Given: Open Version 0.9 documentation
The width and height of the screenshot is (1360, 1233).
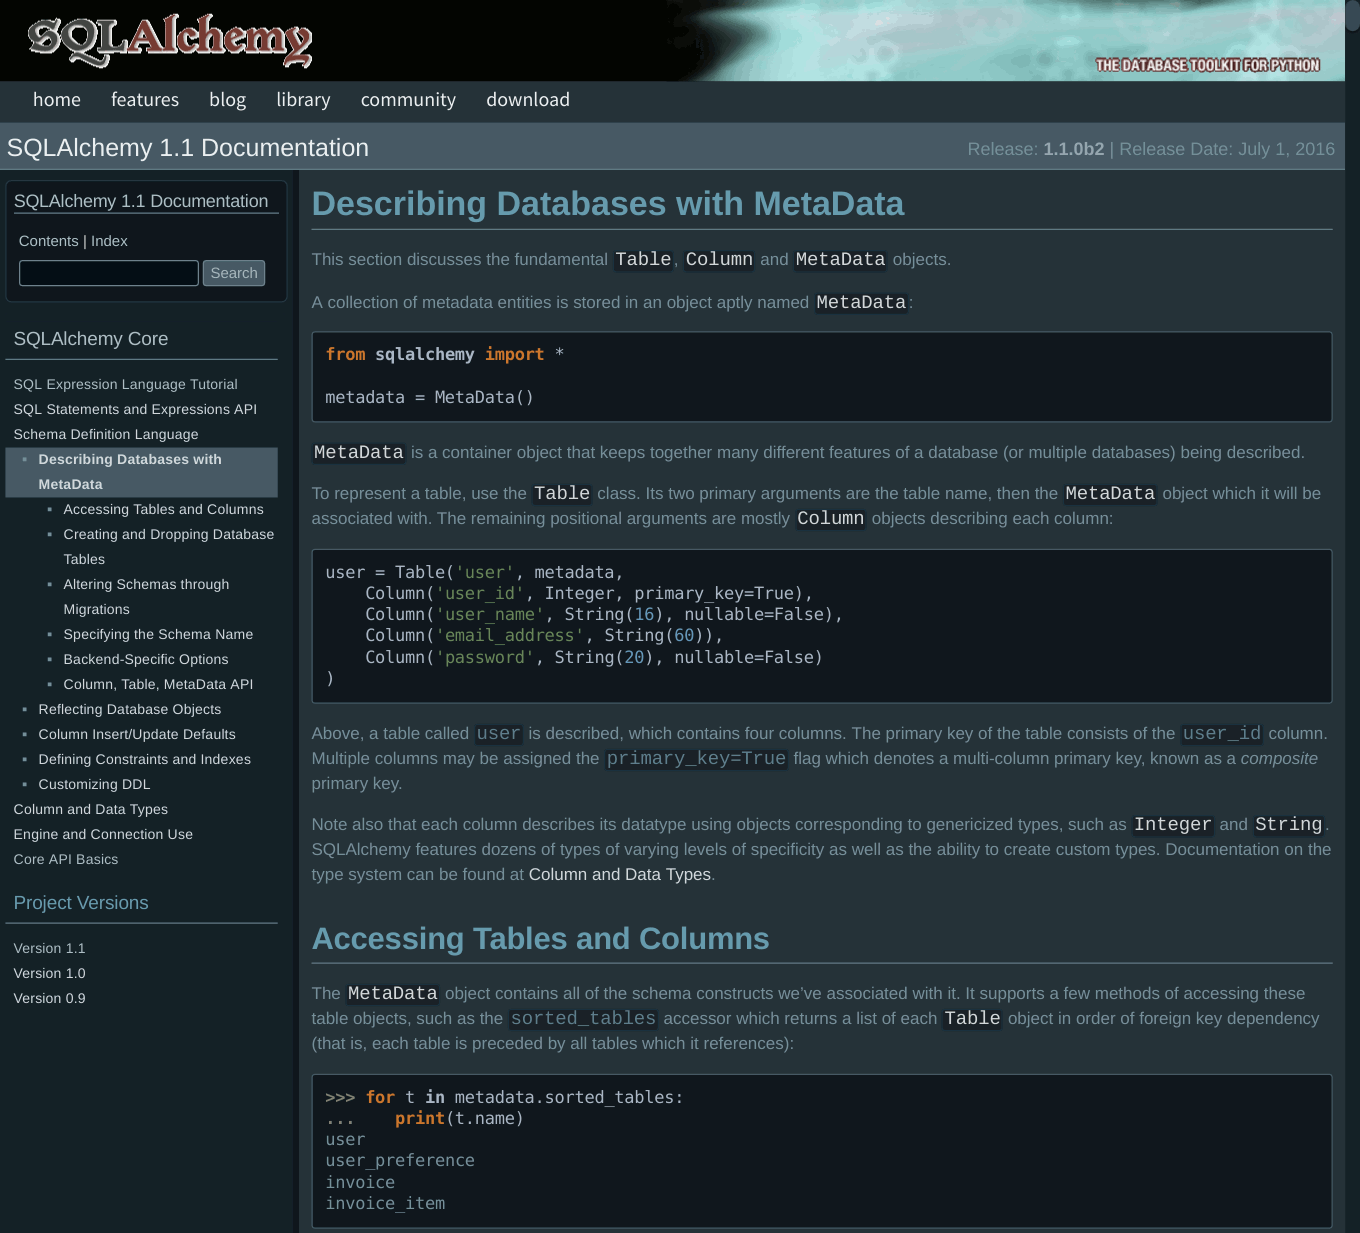Looking at the screenshot, I should pyautogui.click(x=48, y=998).
